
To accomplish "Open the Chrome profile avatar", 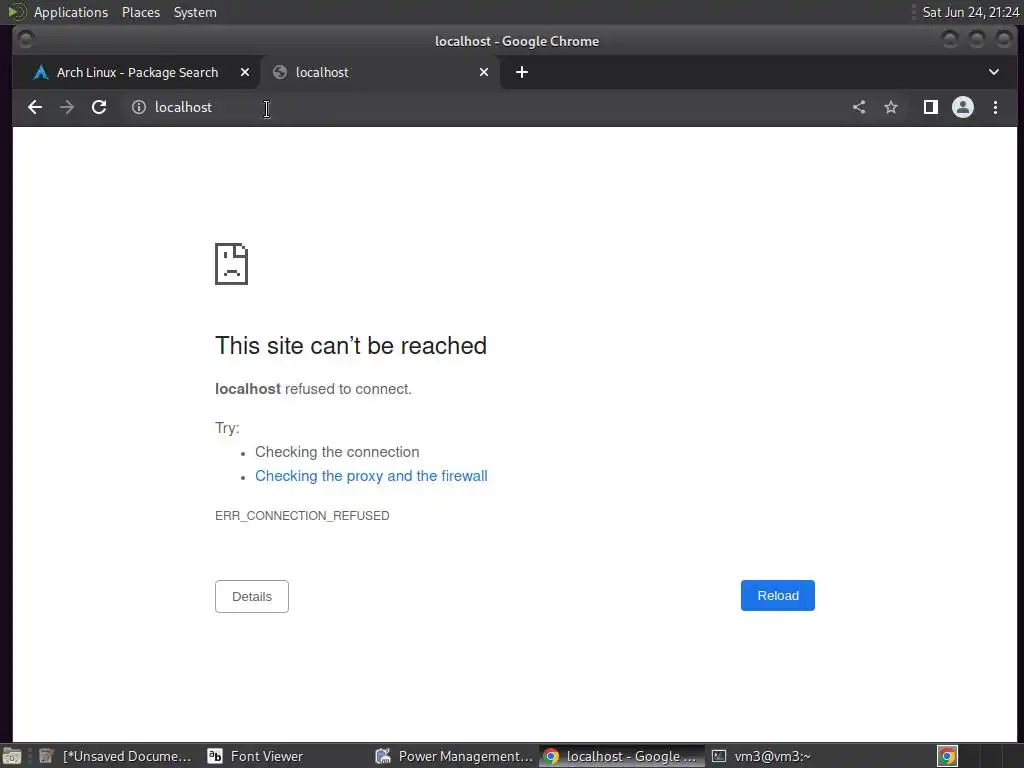I will pyautogui.click(x=963, y=107).
